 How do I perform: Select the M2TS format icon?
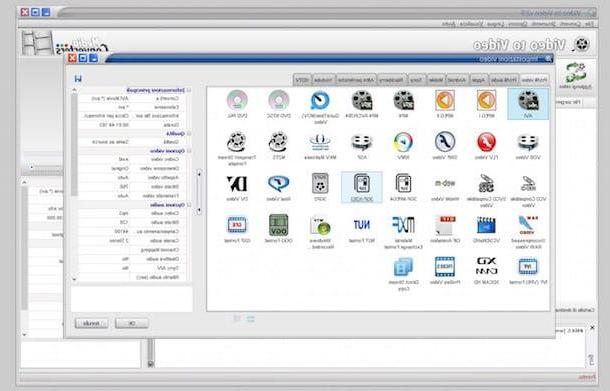(279, 146)
